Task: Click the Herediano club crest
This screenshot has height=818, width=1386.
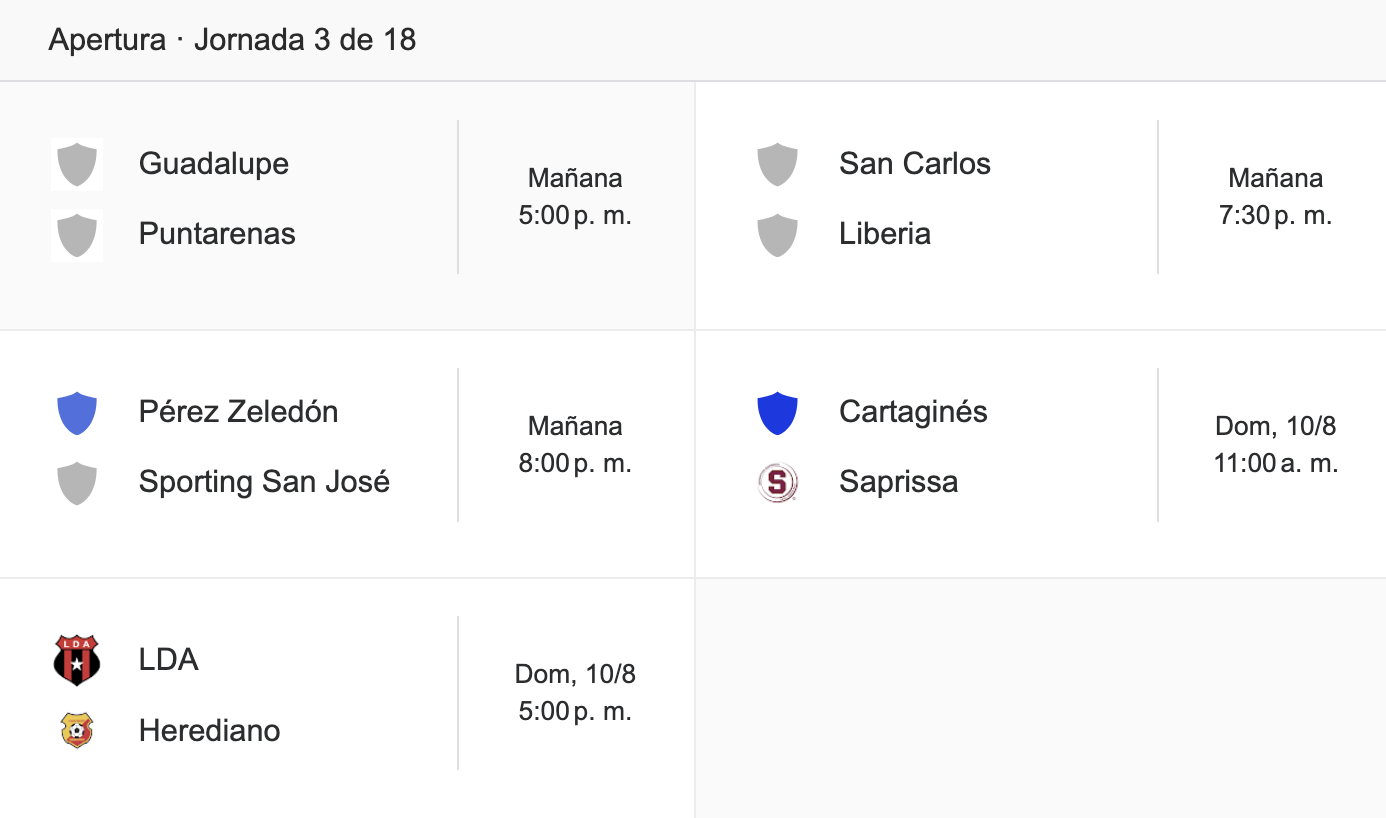Action: click(x=77, y=730)
